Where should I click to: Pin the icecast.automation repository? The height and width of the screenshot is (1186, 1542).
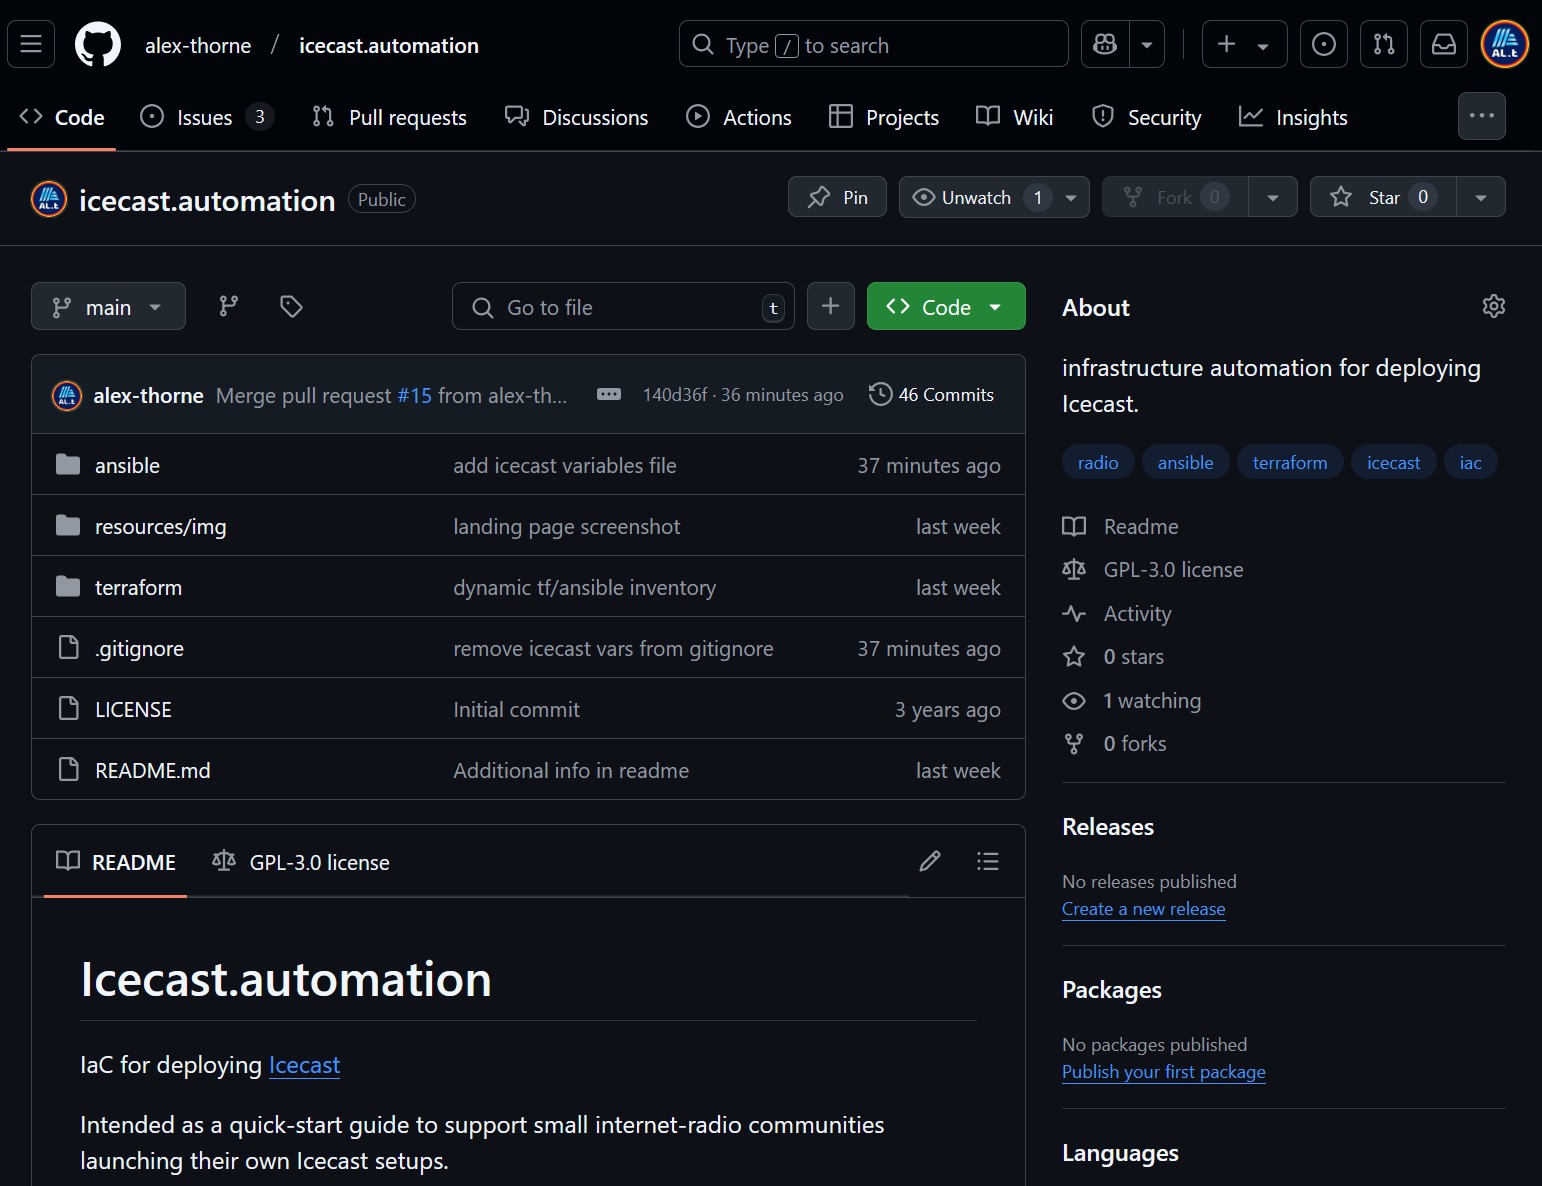point(837,197)
